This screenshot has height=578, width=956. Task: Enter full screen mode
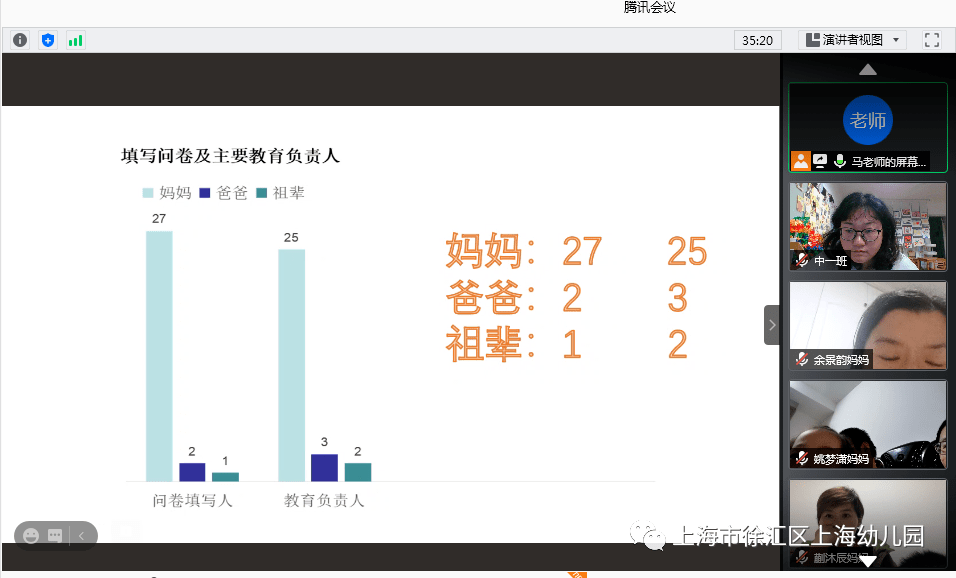pos(931,40)
